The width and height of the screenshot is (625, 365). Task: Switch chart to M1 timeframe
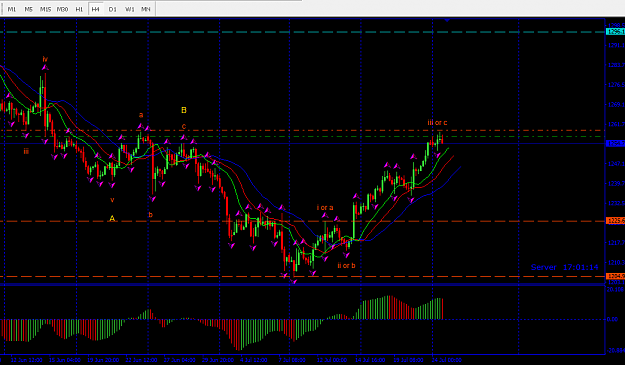pos(12,9)
